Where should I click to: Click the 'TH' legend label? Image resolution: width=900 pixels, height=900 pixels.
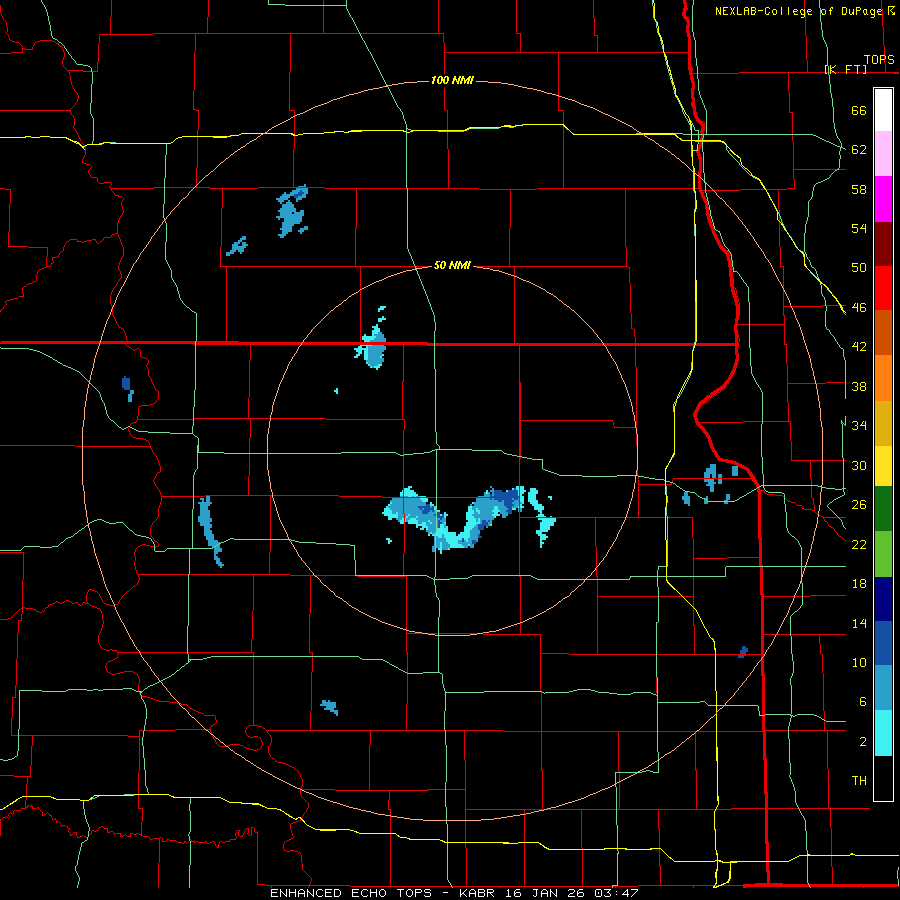[x=859, y=781]
